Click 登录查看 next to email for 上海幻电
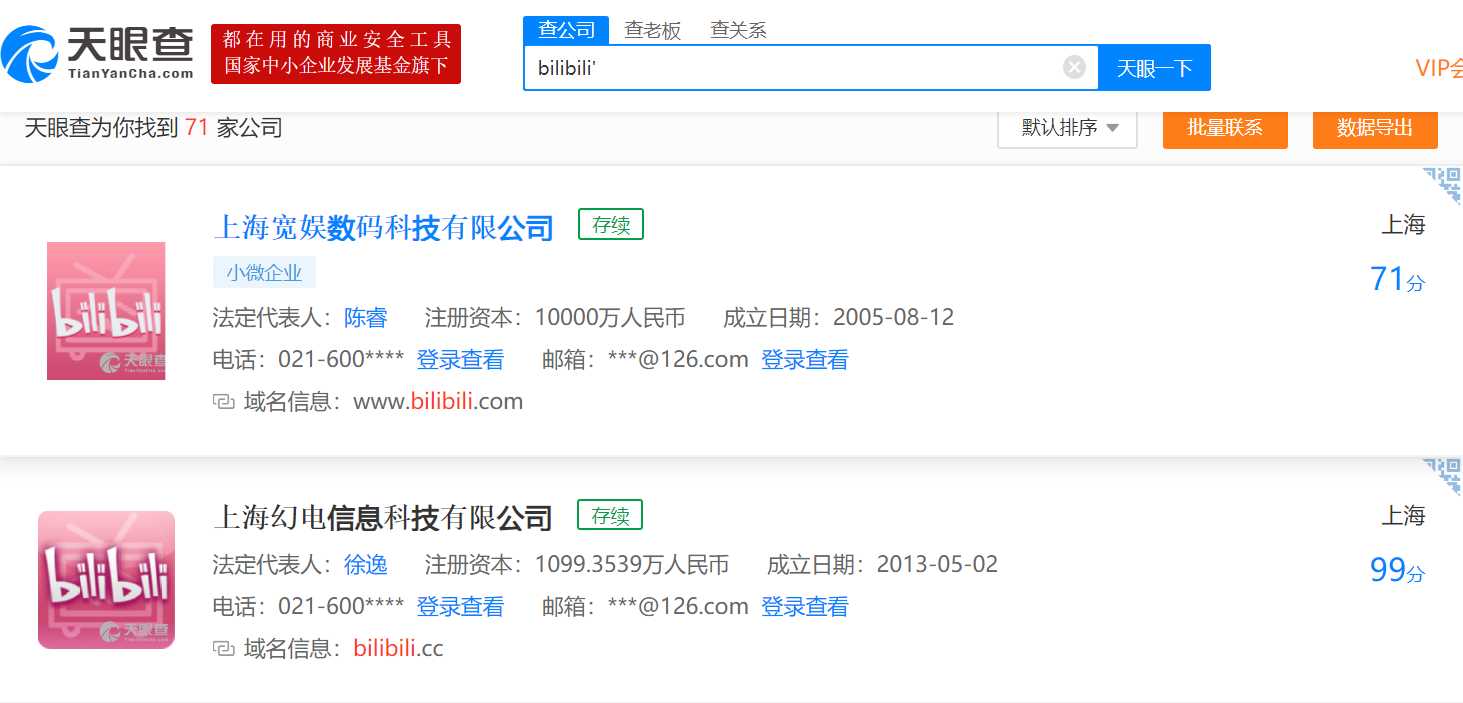This screenshot has height=703, width=1463. [805, 607]
